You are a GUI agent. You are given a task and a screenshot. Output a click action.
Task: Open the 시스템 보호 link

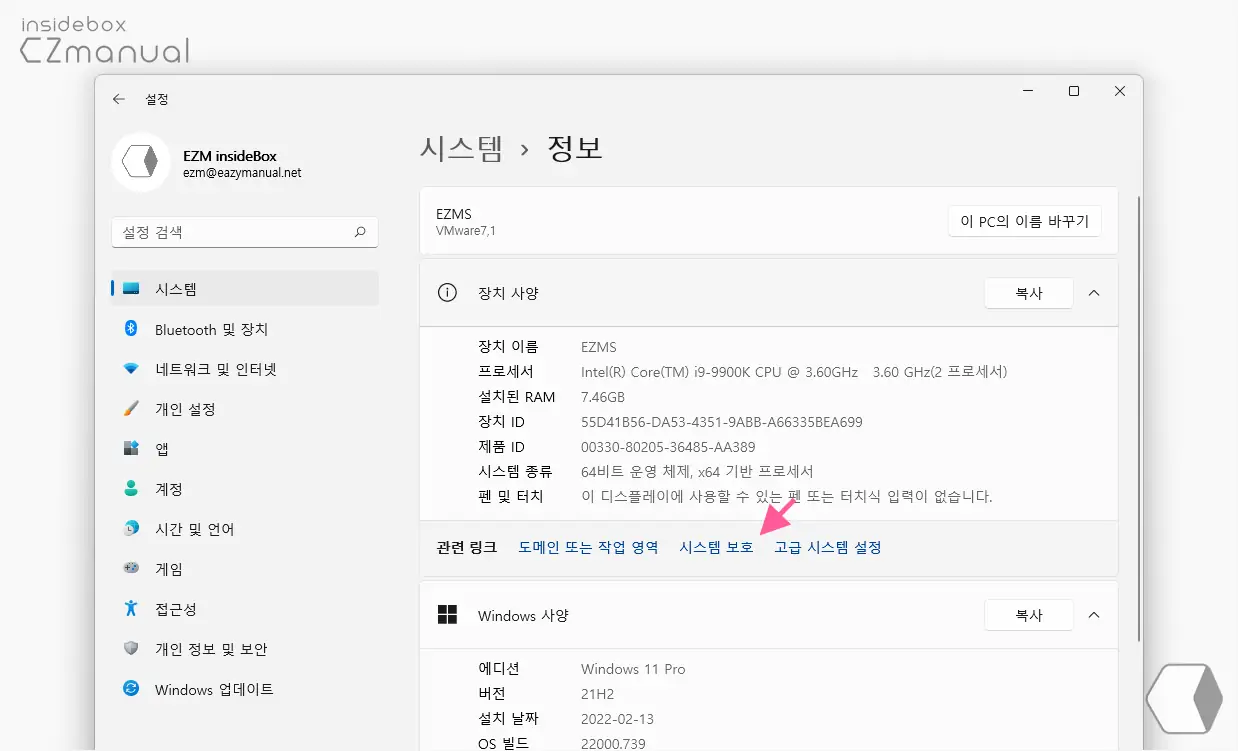[716, 548]
